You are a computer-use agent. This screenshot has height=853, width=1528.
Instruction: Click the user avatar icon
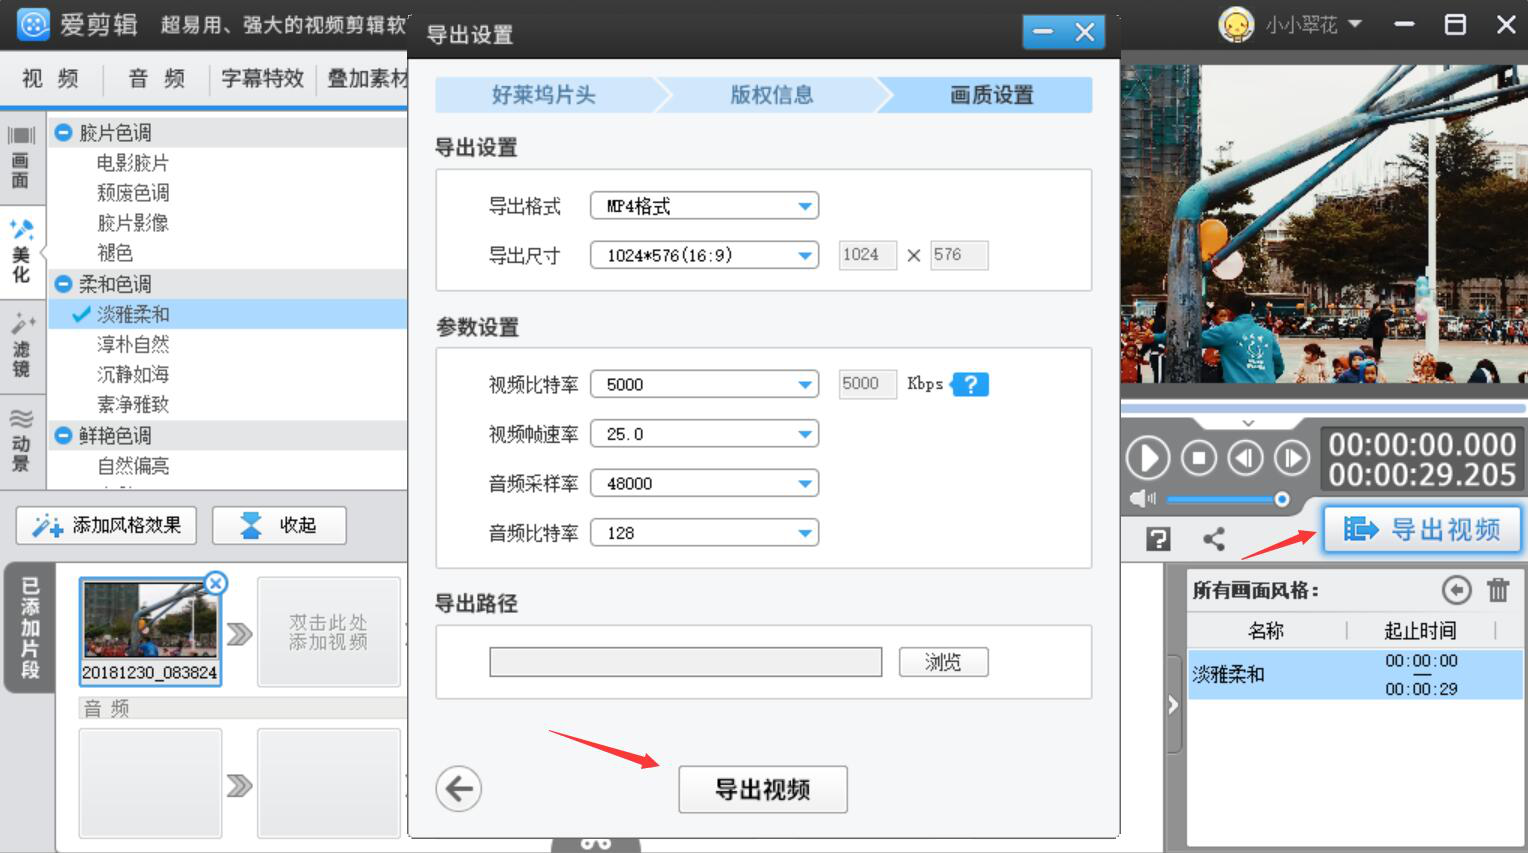[x=1236, y=24]
